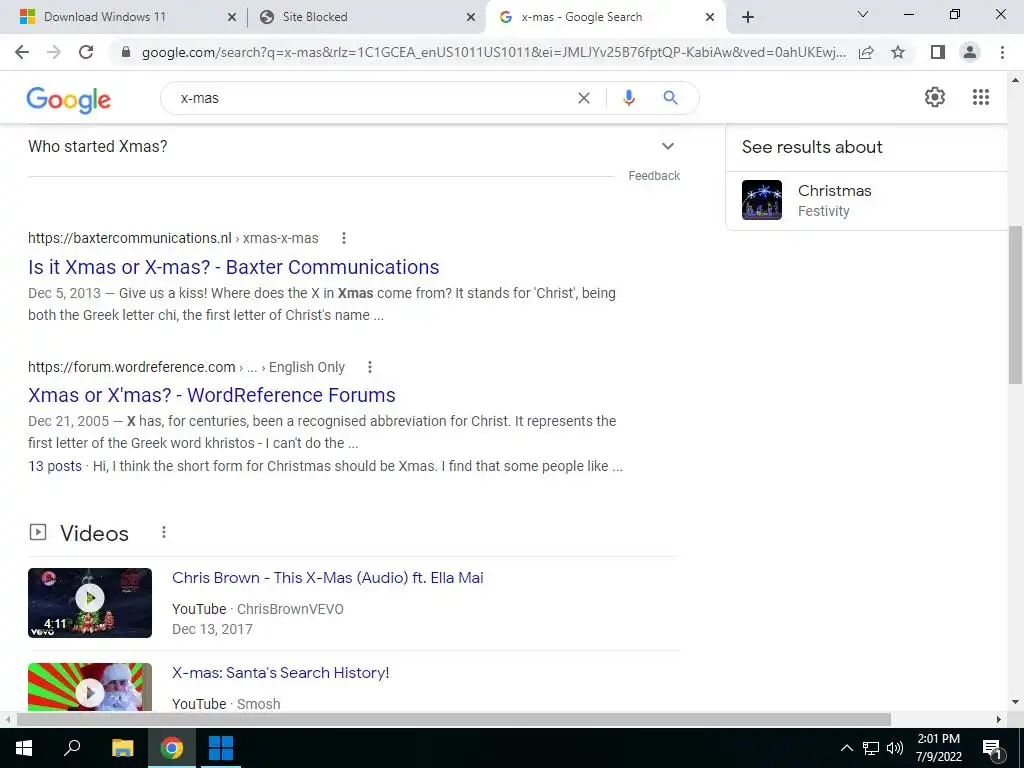Viewport: 1024px width, 768px height.
Task: Close the Download Windows 11 tab
Action: (x=232, y=18)
